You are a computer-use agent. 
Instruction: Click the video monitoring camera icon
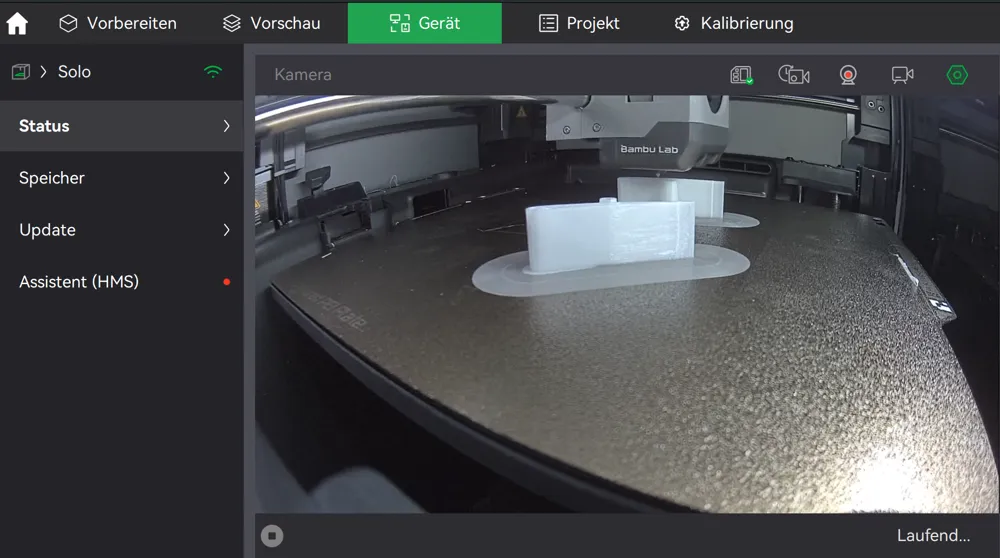pyautogui.click(x=902, y=75)
